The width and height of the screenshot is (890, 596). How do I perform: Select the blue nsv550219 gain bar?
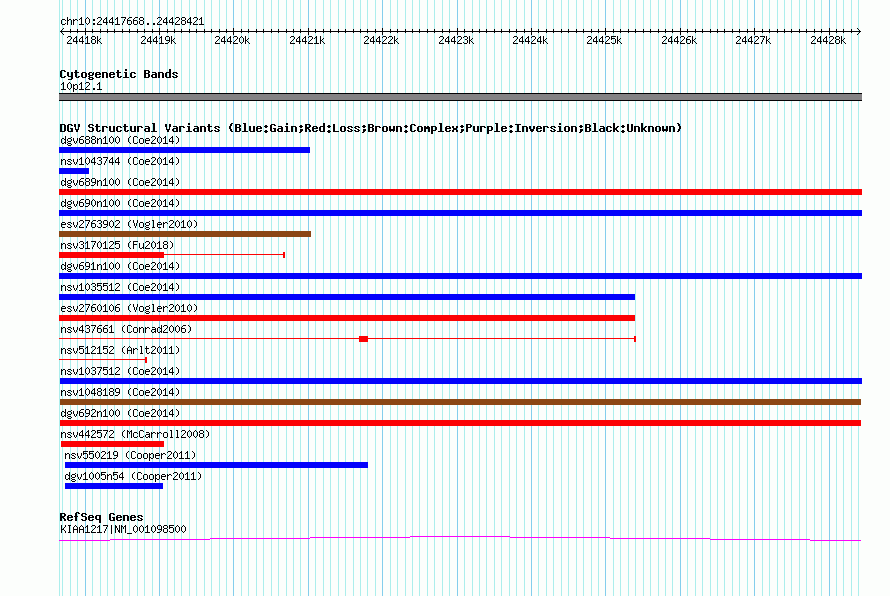coord(216,465)
